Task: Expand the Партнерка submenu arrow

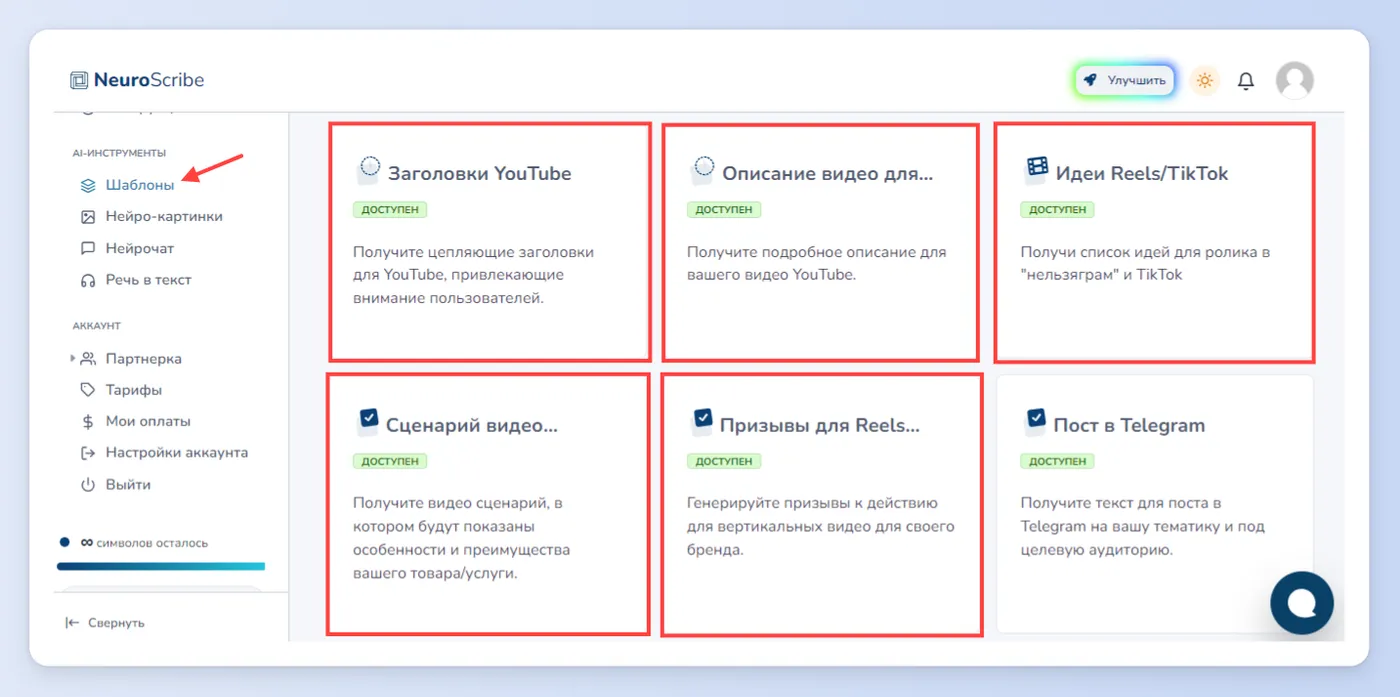Action: point(72,358)
